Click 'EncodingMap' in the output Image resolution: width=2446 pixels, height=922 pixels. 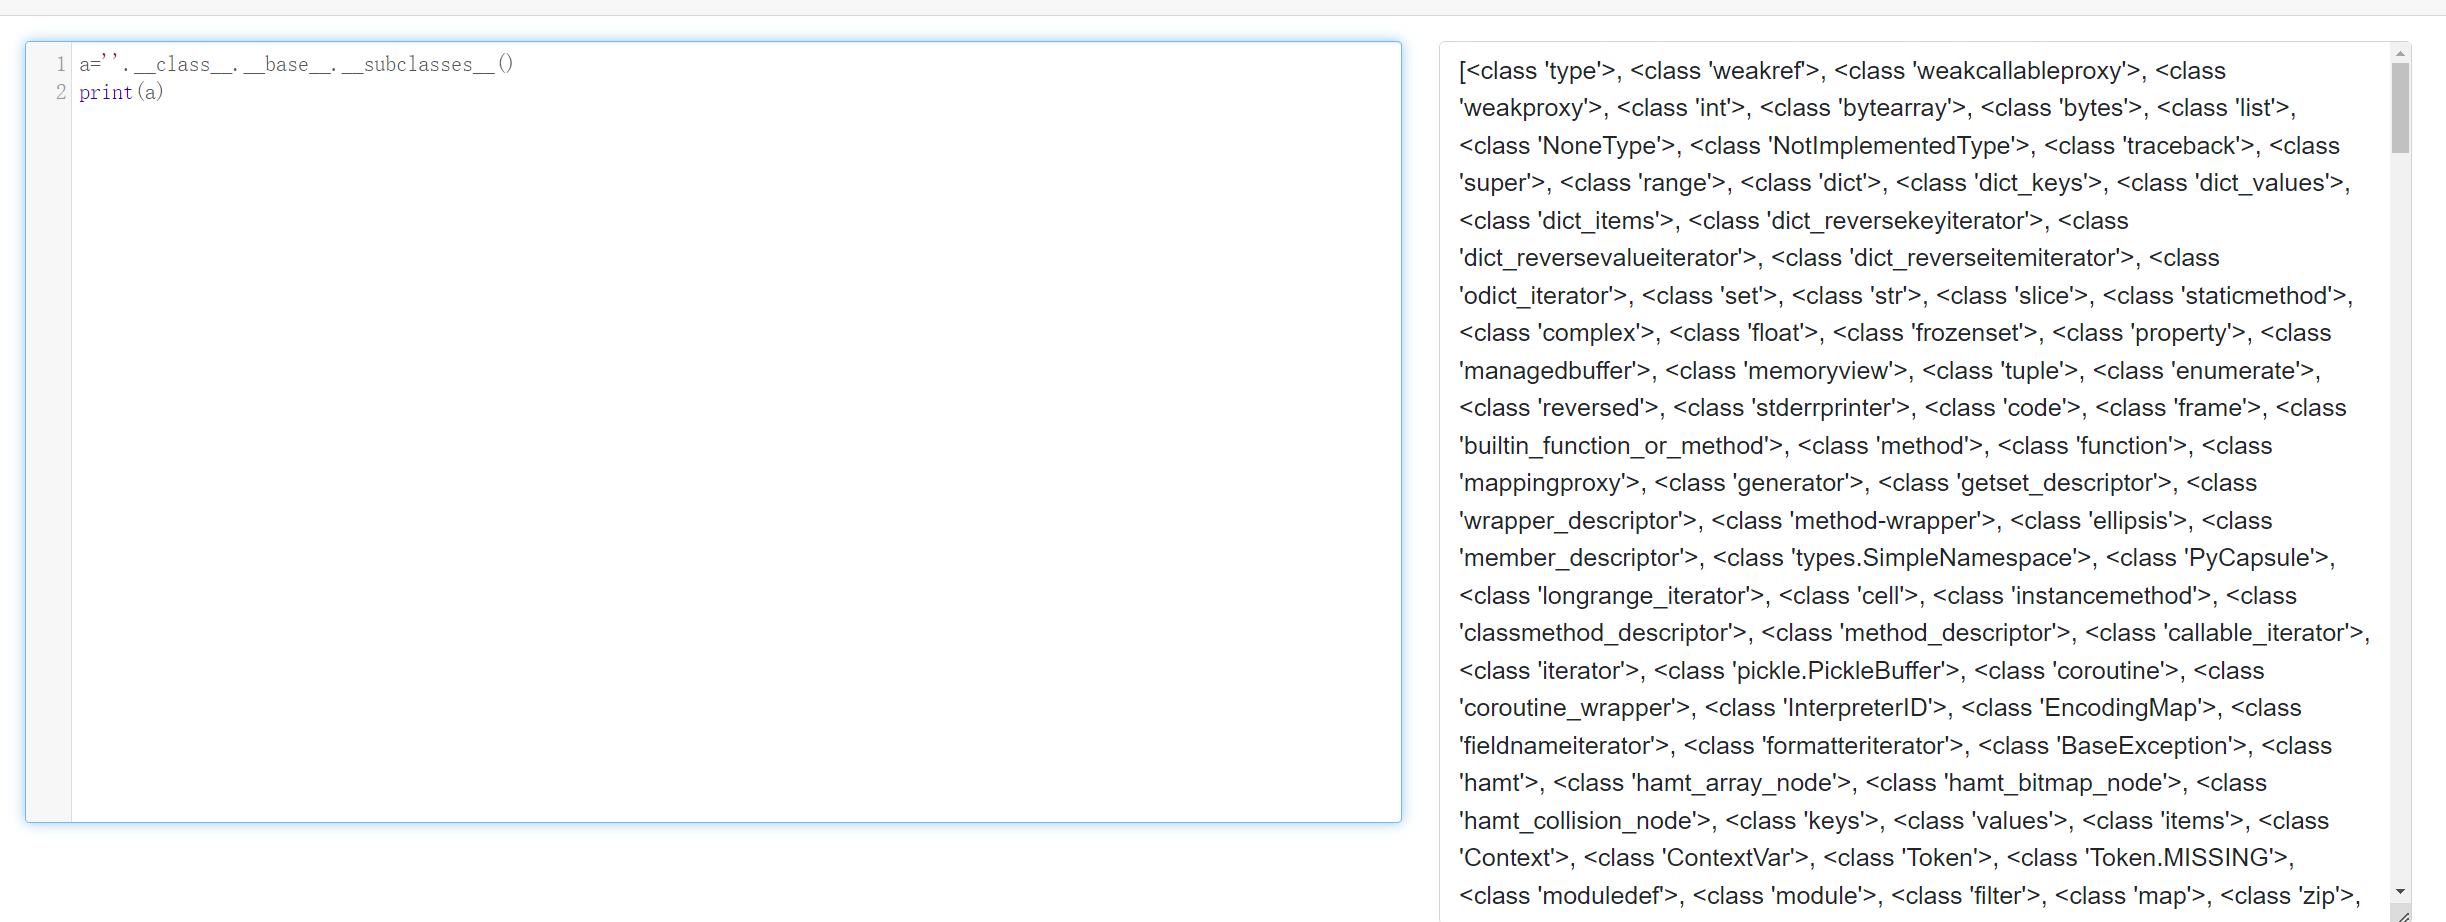[2121, 708]
